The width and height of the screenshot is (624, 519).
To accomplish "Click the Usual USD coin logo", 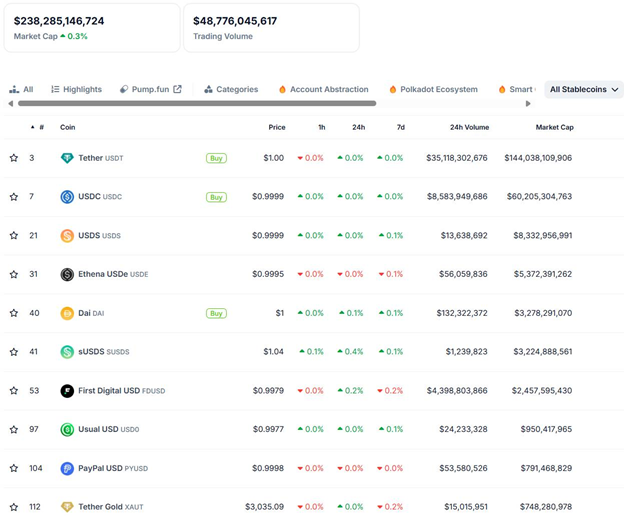I will click(x=67, y=429).
